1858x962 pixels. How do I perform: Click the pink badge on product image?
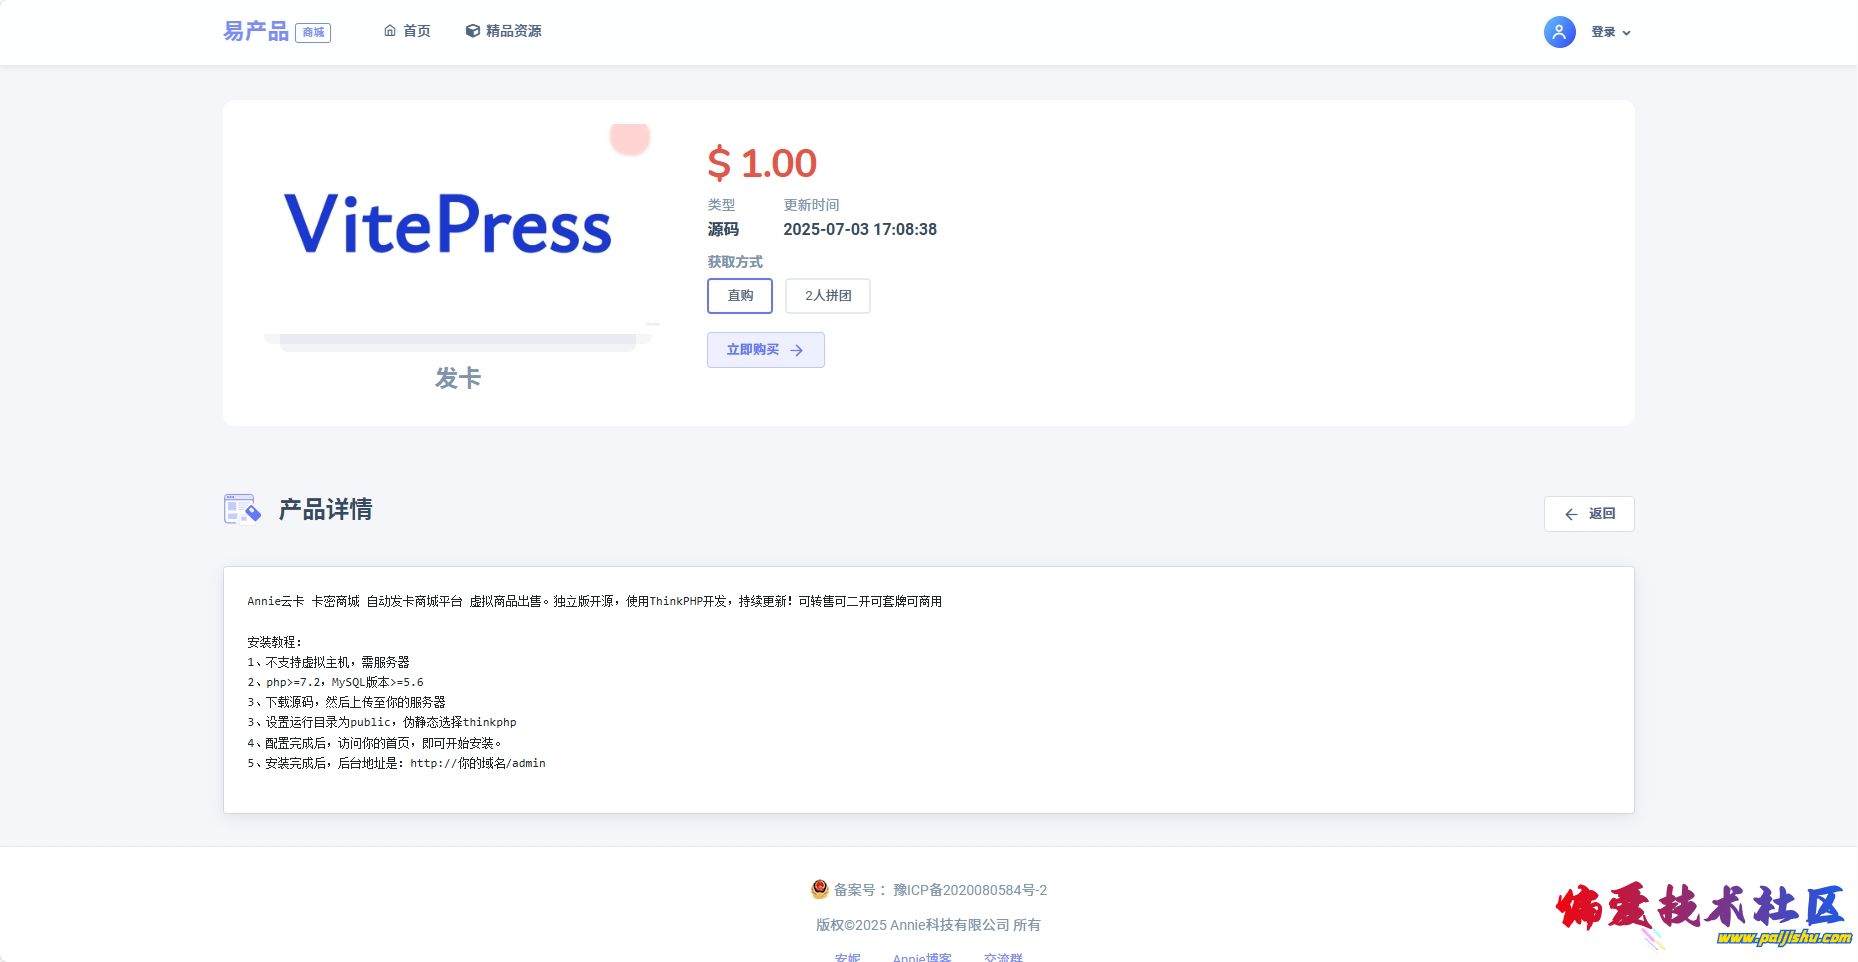click(630, 138)
